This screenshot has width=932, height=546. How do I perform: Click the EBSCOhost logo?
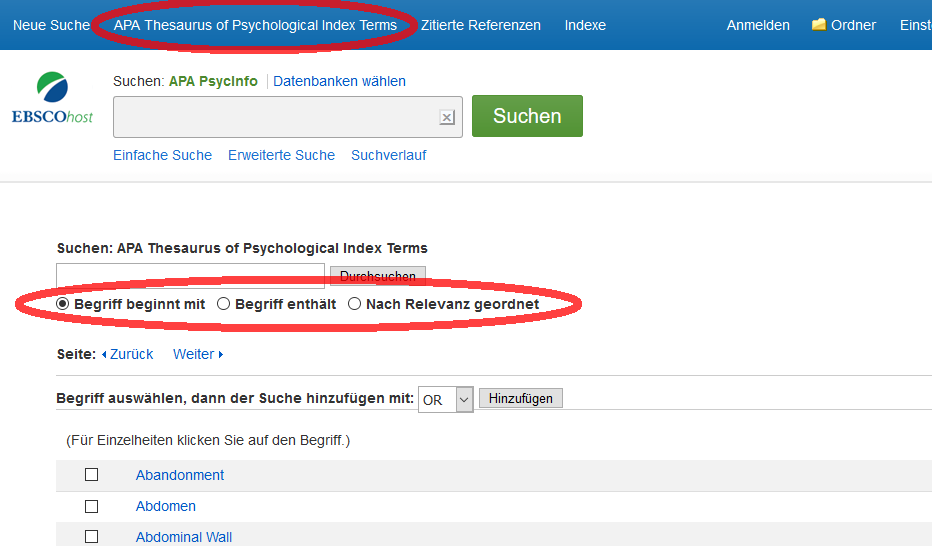tap(52, 98)
